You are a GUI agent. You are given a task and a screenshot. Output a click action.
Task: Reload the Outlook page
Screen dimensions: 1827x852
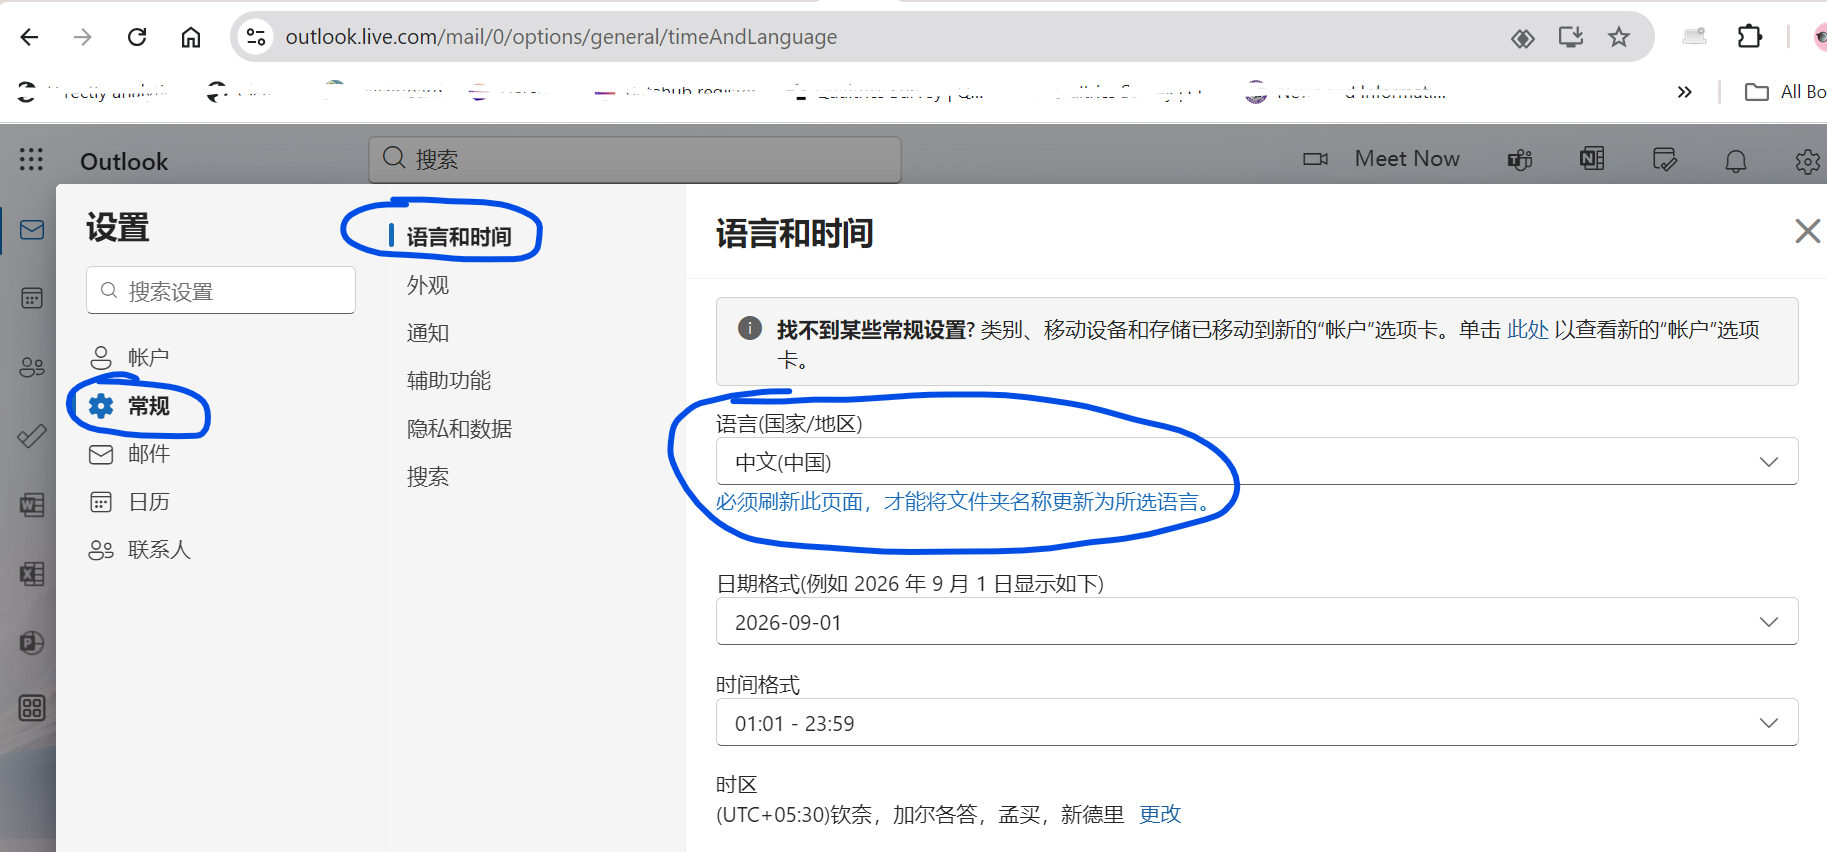(x=137, y=37)
